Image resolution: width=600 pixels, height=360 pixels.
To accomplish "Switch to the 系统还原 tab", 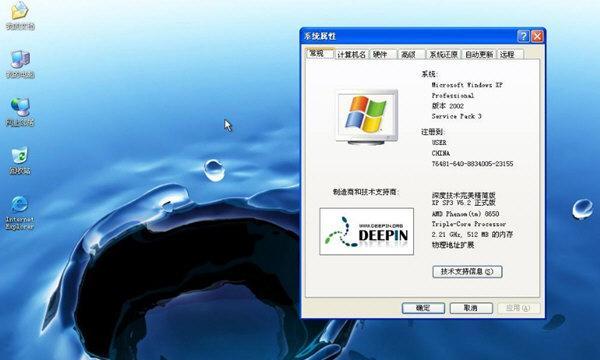I will [x=443, y=55].
